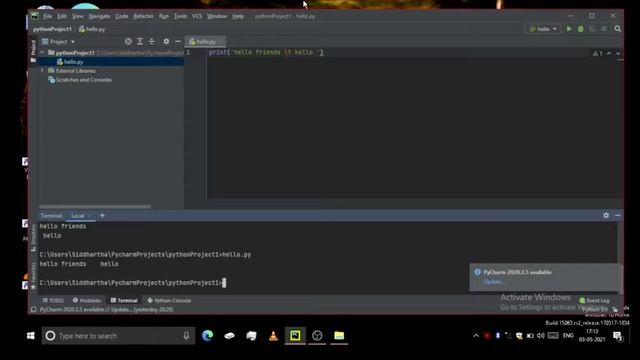Click the Collapse All icon in Project panel
The width and height of the screenshot is (640, 360).
[x=151, y=42]
